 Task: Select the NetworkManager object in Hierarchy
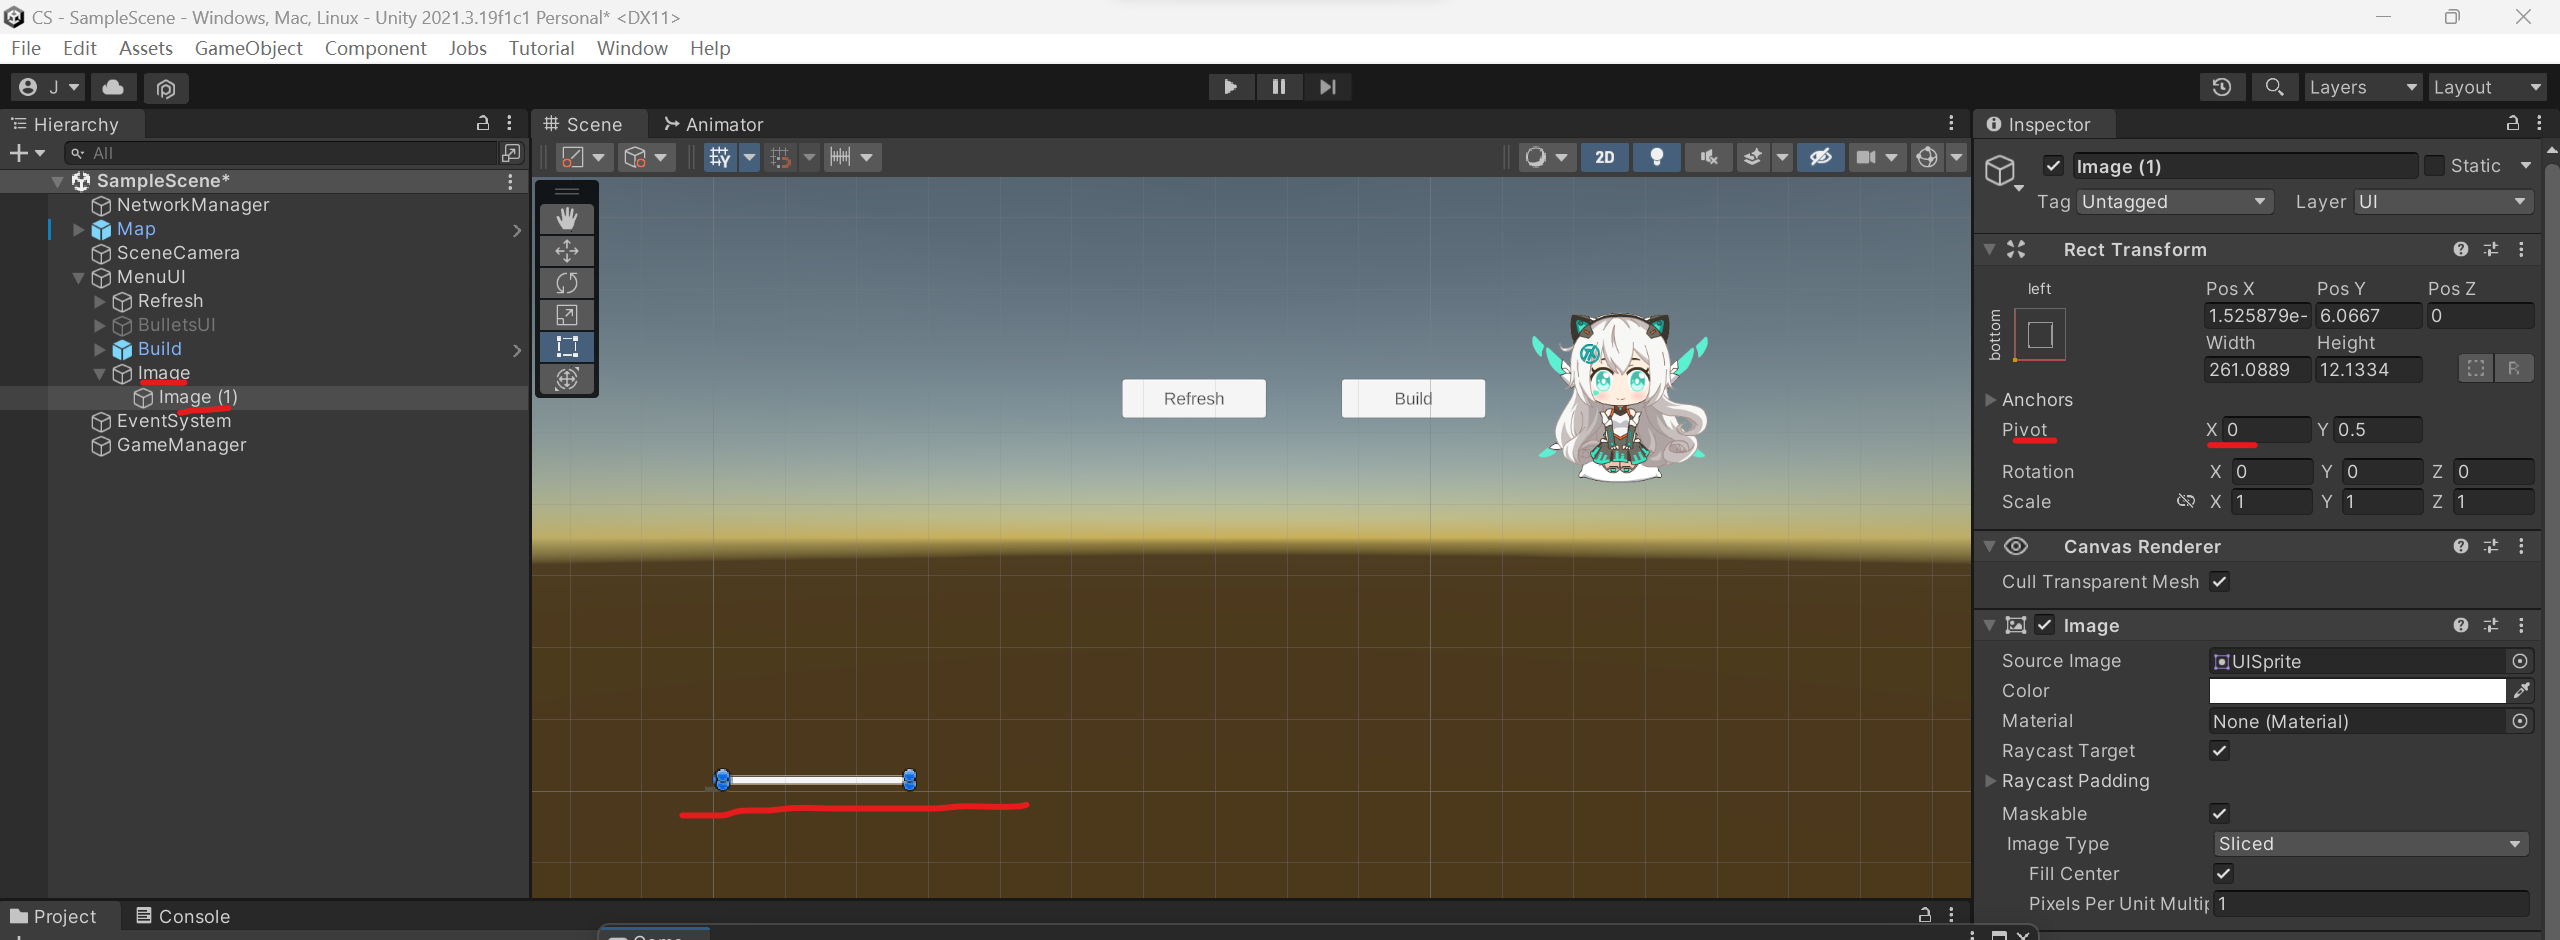pyautogui.click(x=193, y=205)
